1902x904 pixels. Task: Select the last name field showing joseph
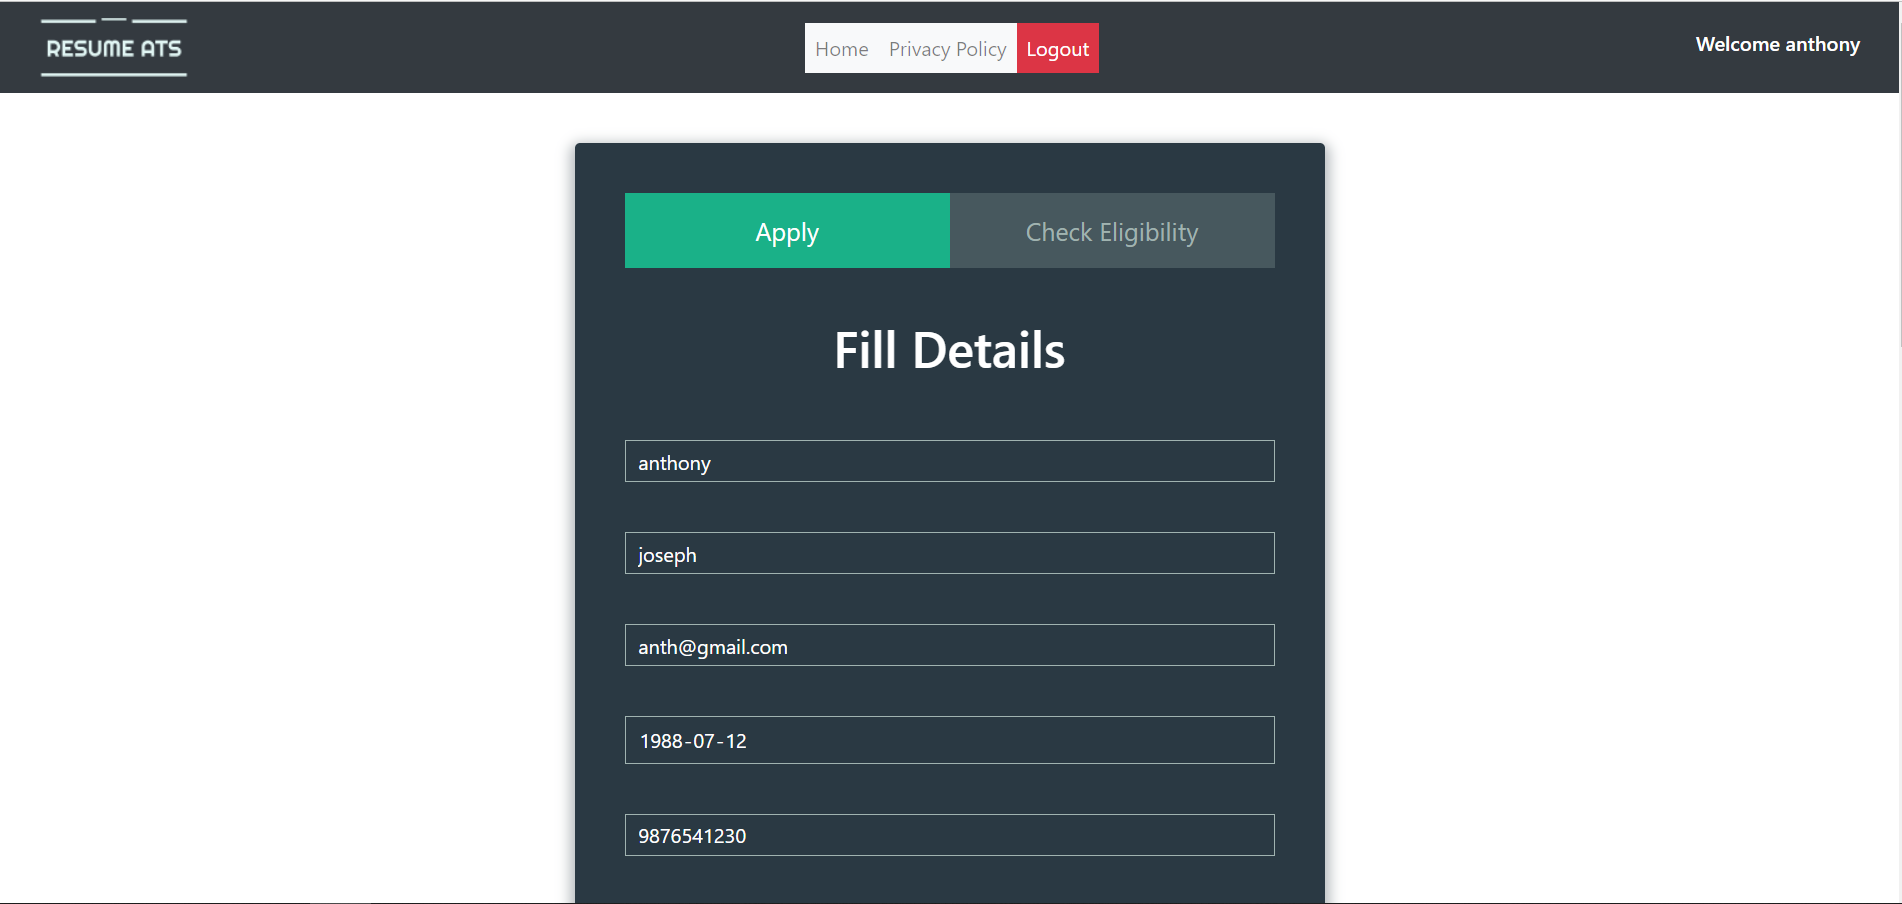pyautogui.click(x=948, y=553)
